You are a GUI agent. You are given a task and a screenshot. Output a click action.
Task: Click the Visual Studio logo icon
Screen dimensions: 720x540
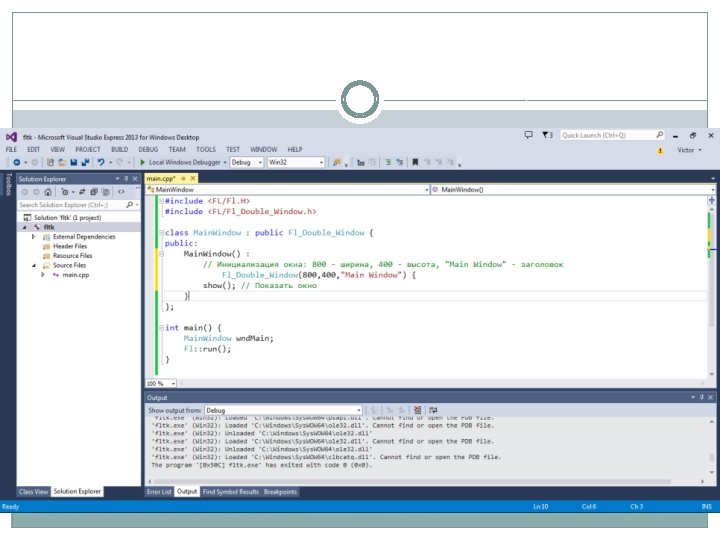pos(11,137)
